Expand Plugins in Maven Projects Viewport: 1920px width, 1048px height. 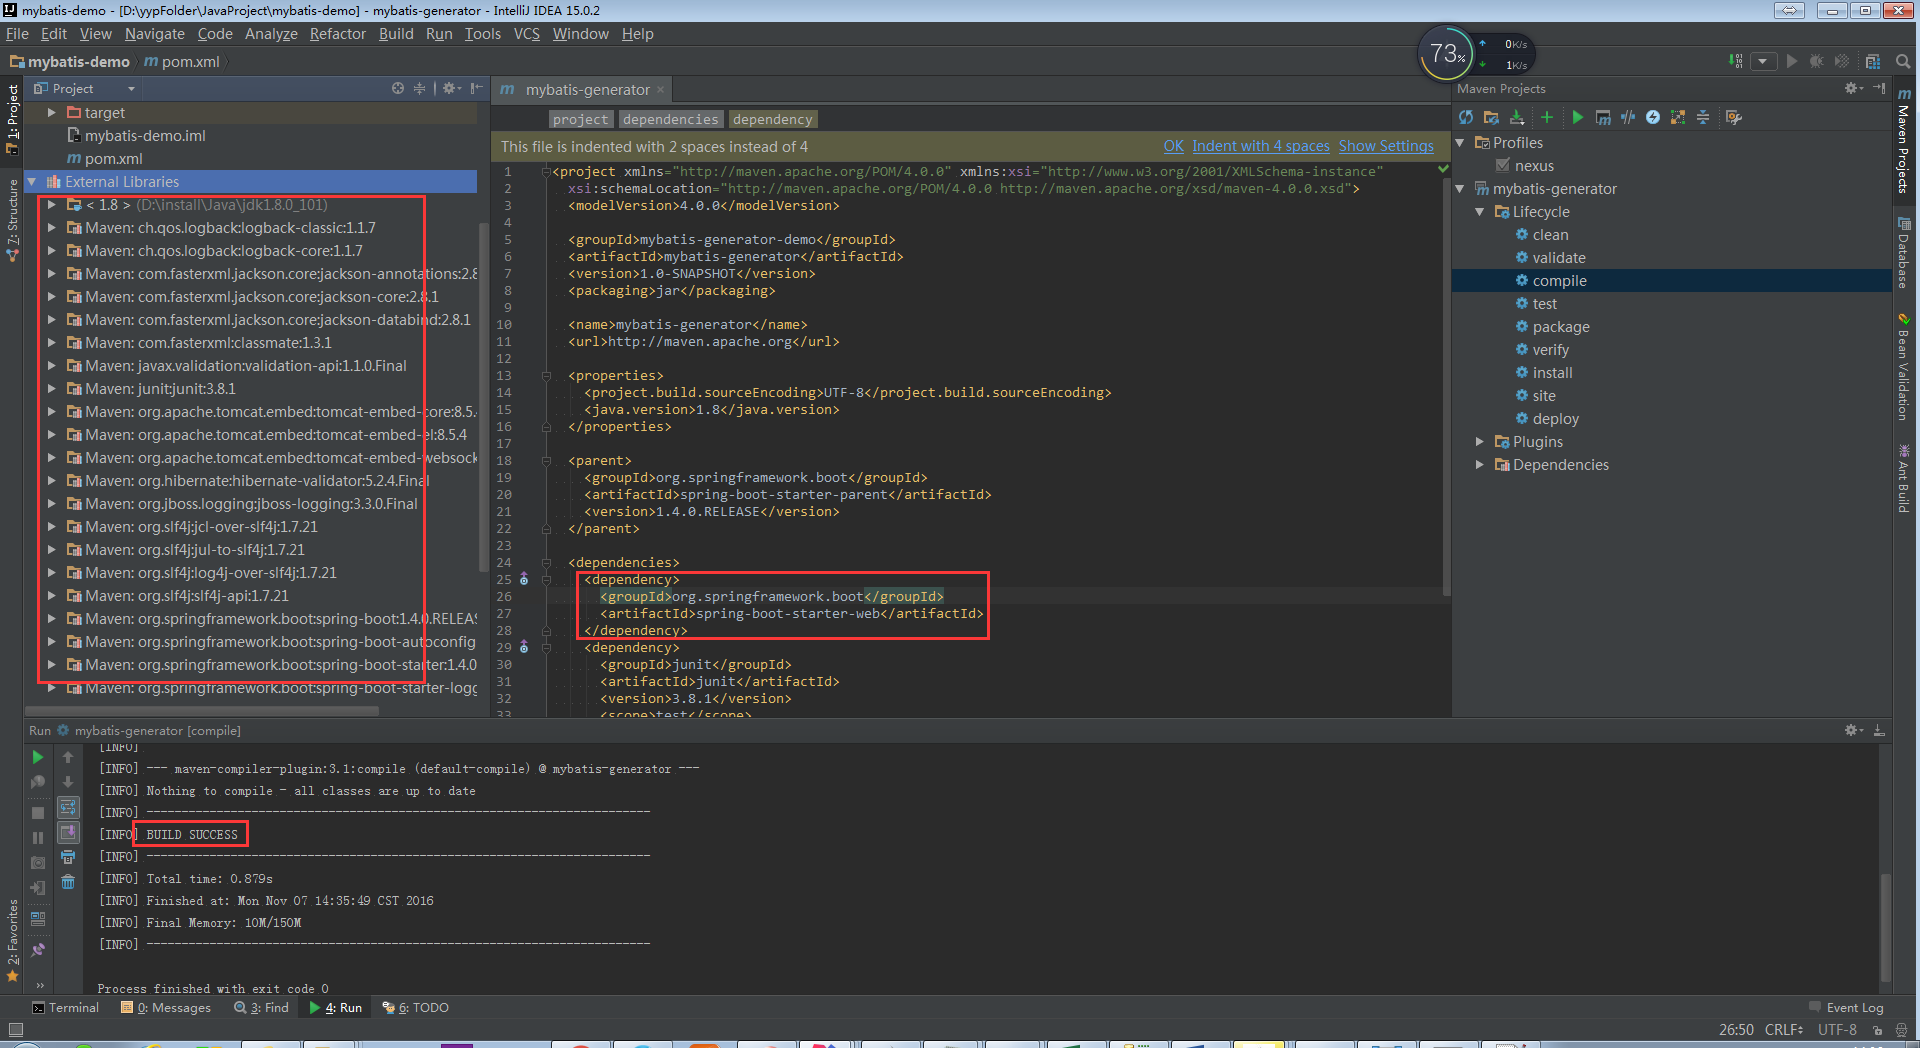tap(1480, 442)
